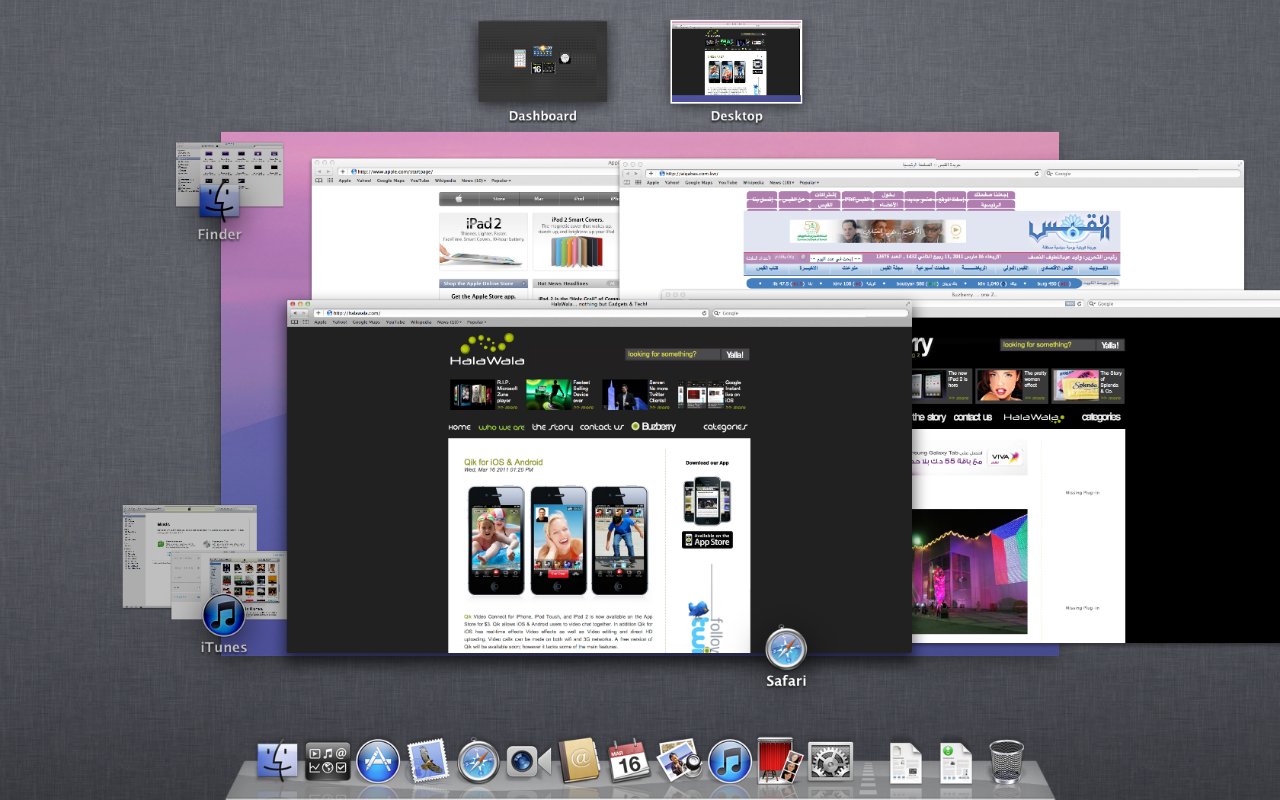Screen dimensions: 1280x800
Task: Click the Google search field in the Alquds window
Action: click(1141, 173)
